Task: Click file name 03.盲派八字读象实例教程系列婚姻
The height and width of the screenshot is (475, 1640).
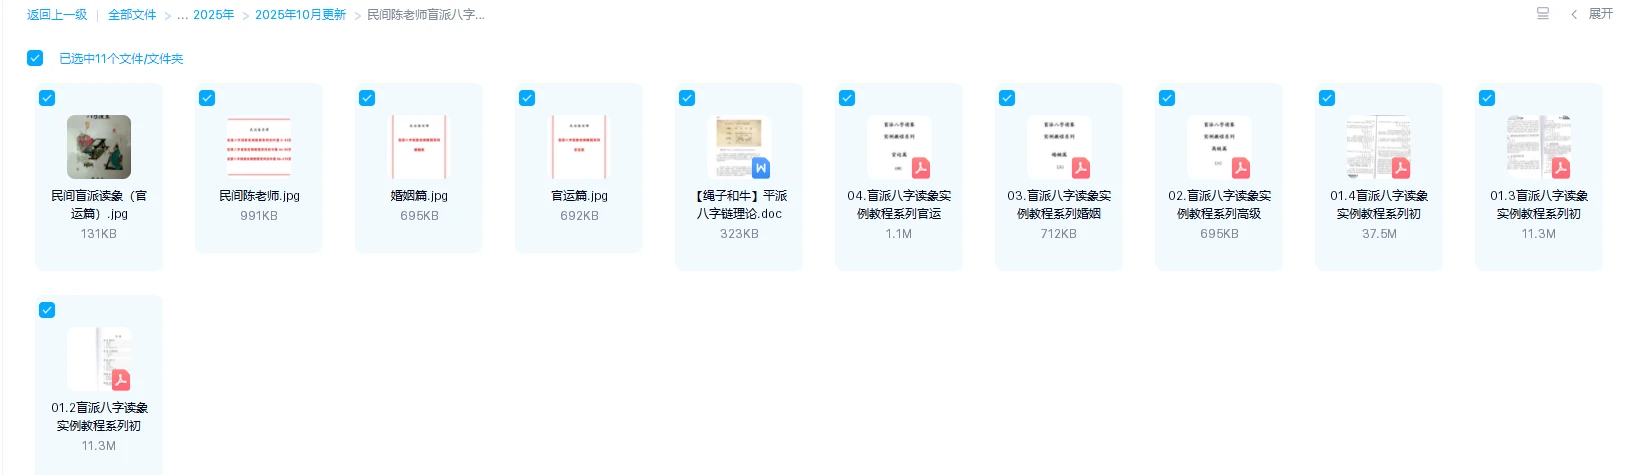Action: pyautogui.click(x=1059, y=205)
